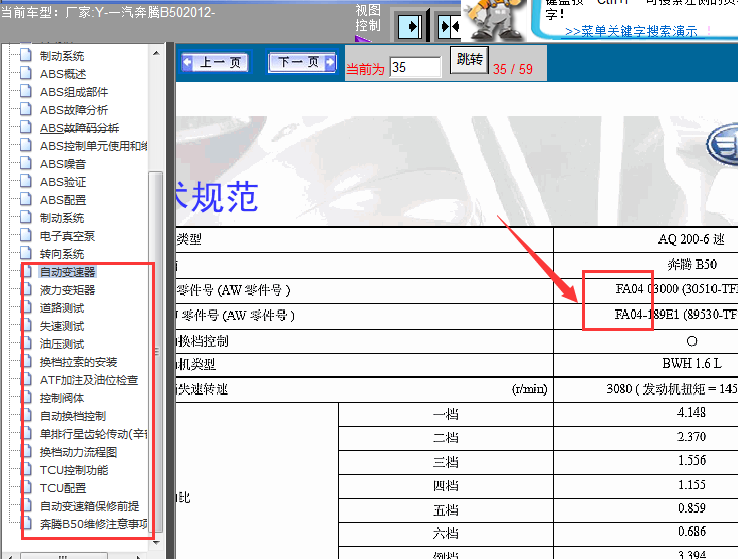The width and height of the screenshot is (738, 559).
Task: Click the page icon beside 失速测试
Action: 28,325
